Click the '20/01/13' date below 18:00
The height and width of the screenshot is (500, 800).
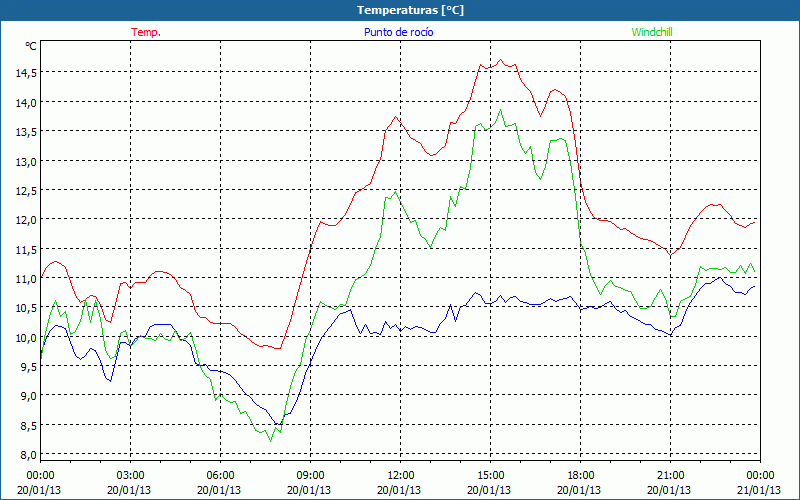click(x=579, y=490)
